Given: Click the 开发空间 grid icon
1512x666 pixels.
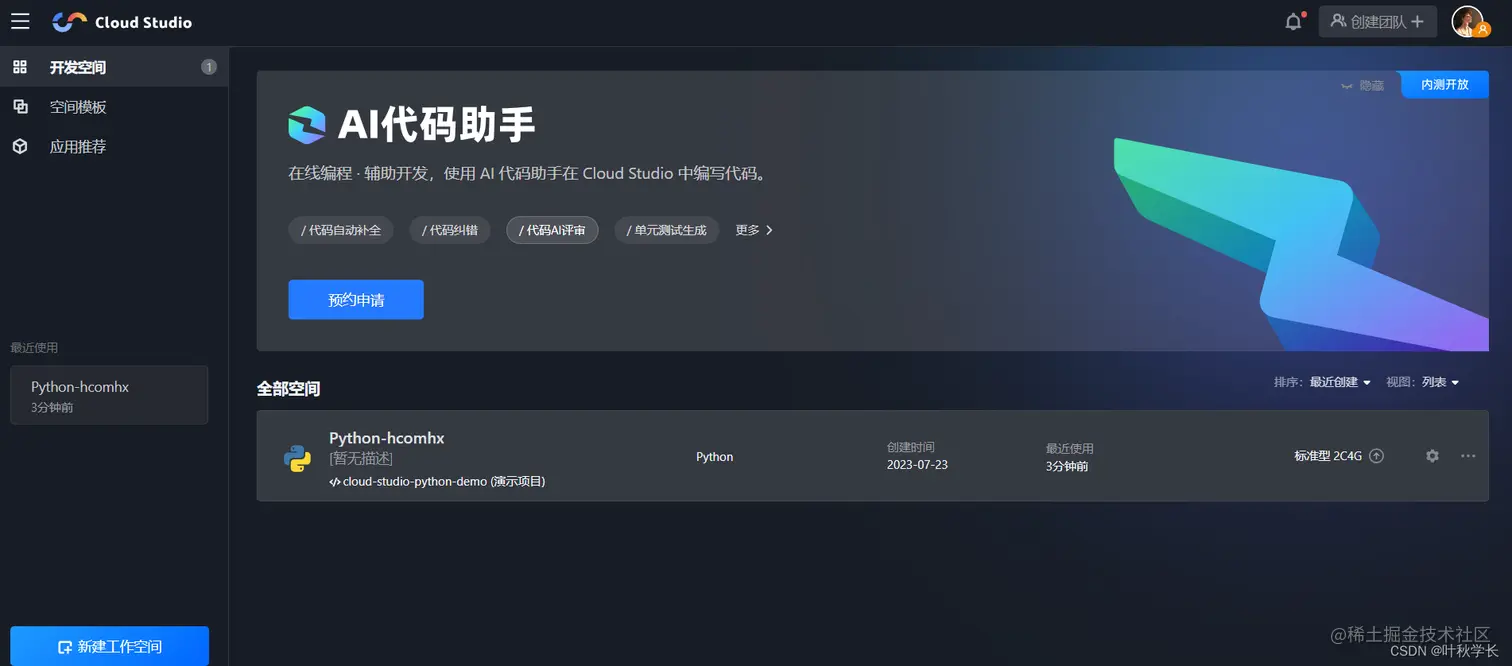Looking at the screenshot, I should [x=20, y=67].
